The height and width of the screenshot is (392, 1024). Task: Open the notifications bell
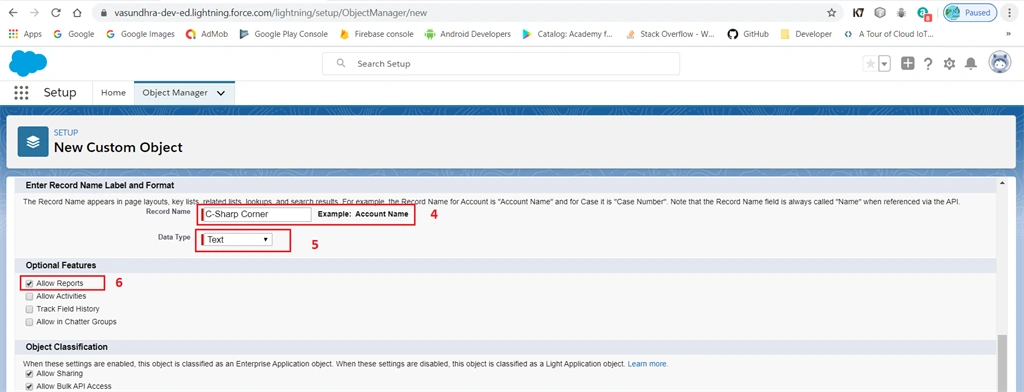tap(971, 63)
